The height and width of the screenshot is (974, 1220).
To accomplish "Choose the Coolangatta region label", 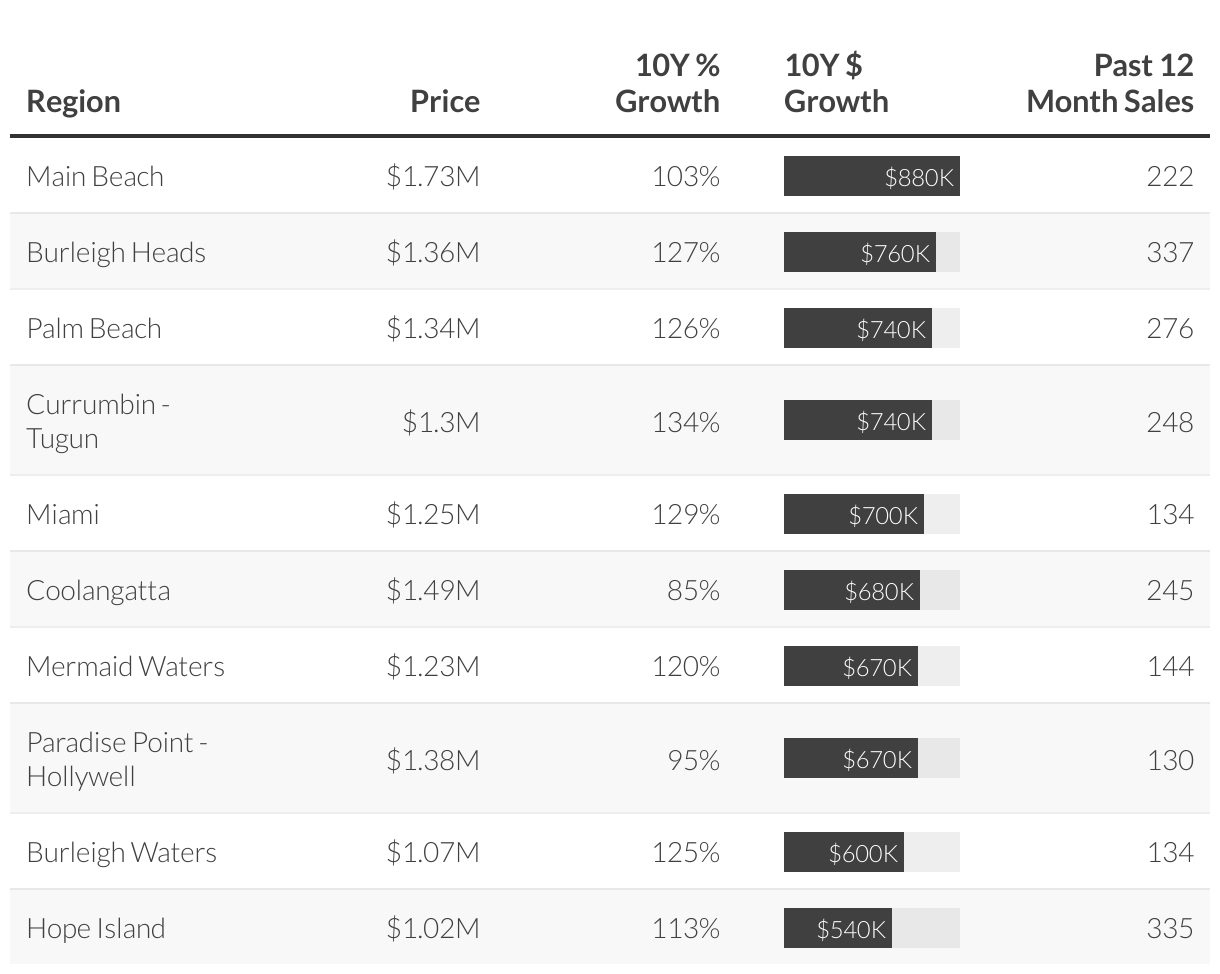I will pos(98,591).
